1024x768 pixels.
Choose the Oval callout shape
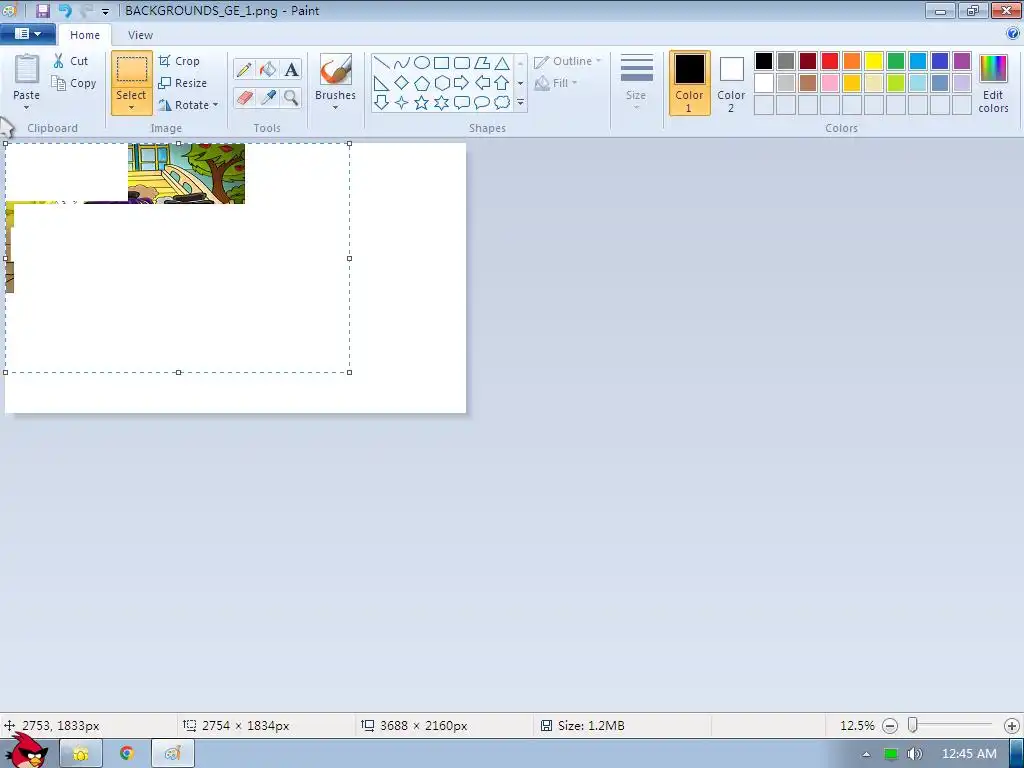click(482, 103)
